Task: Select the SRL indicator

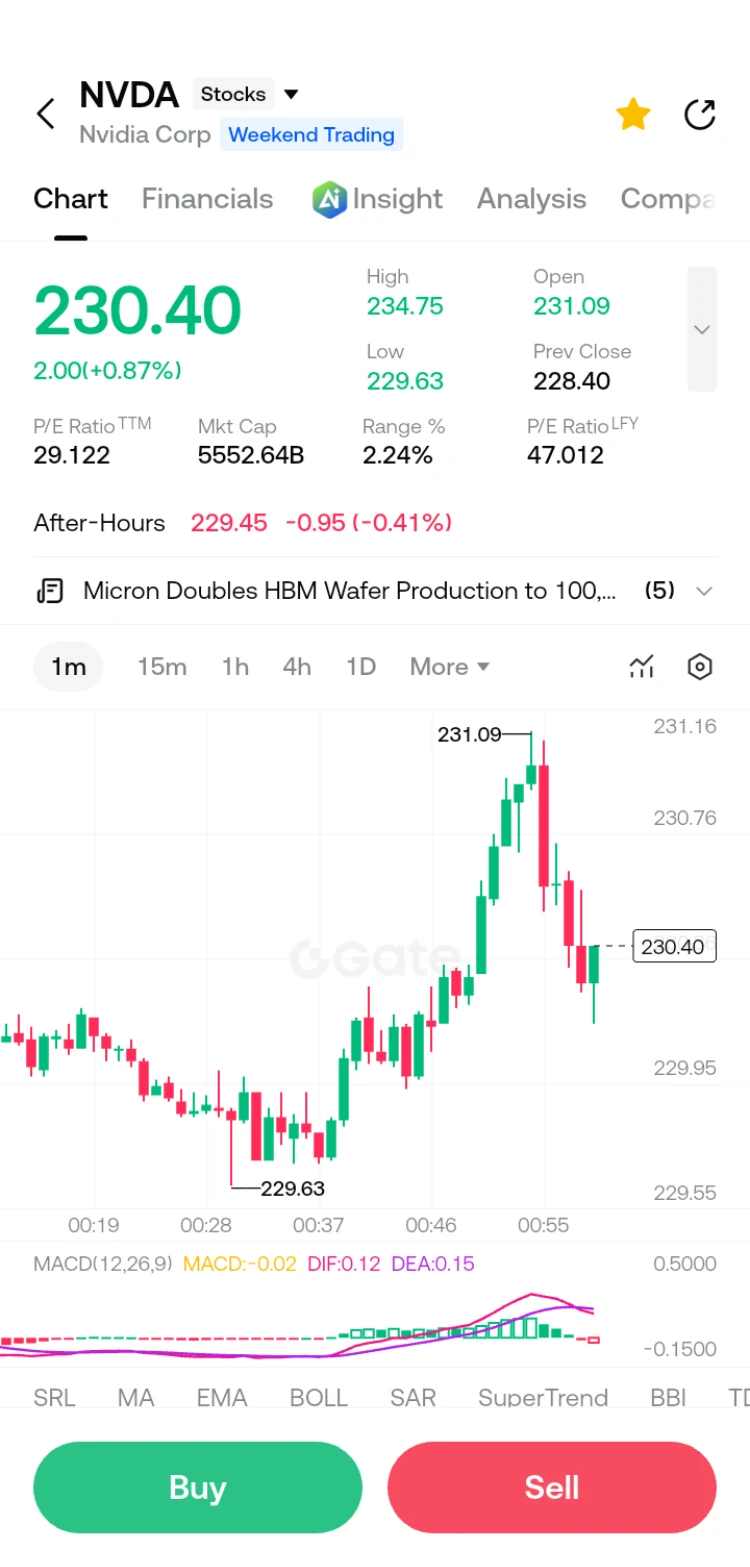Action: pos(54,1397)
